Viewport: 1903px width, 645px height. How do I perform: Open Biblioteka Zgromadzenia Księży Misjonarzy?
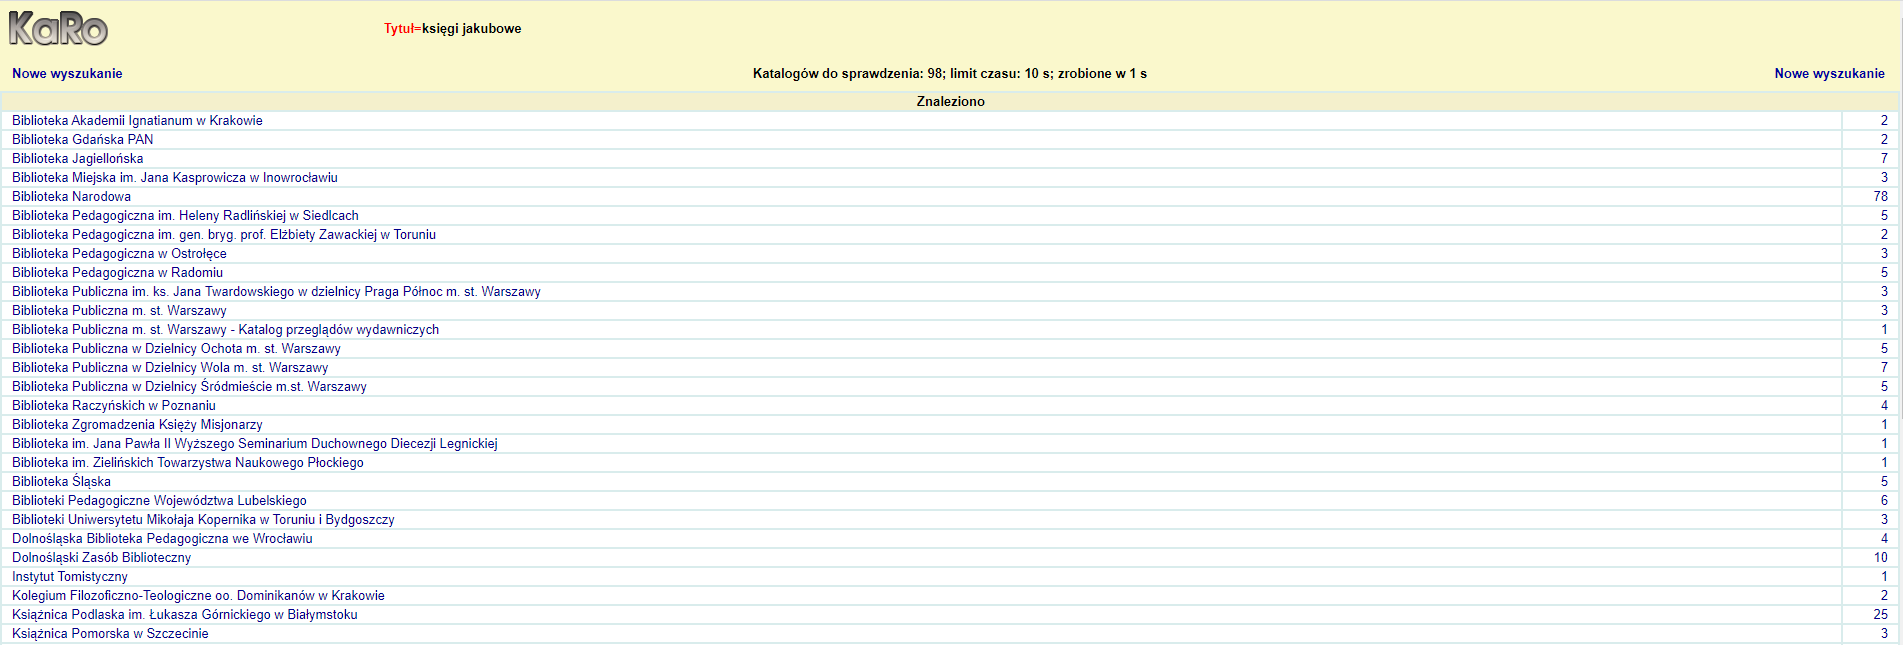click(x=137, y=424)
